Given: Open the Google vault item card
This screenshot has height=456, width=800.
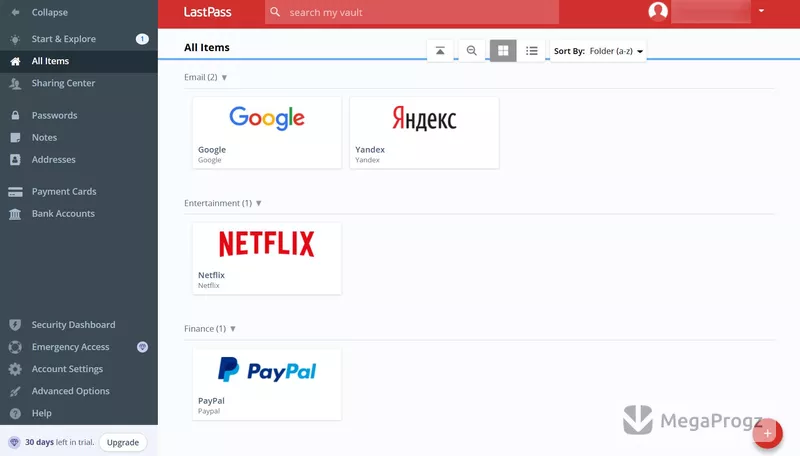Looking at the screenshot, I should click(267, 133).
